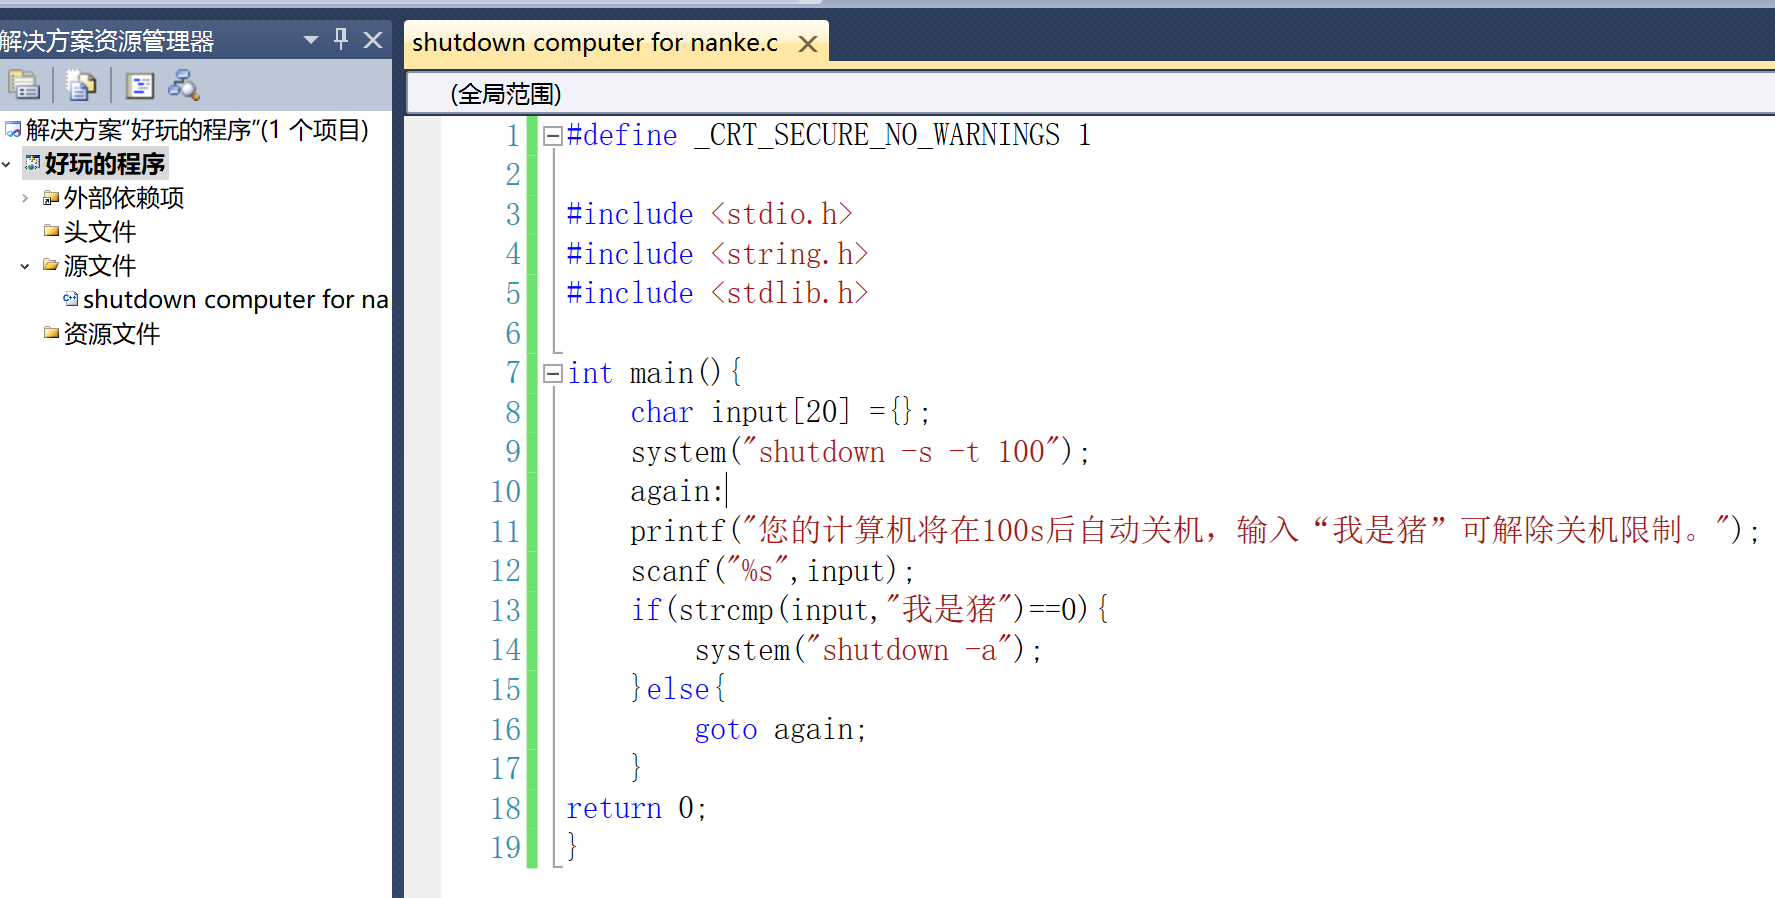Switch to the shutdown computer for nanke.c tab

tap(595, 43)
